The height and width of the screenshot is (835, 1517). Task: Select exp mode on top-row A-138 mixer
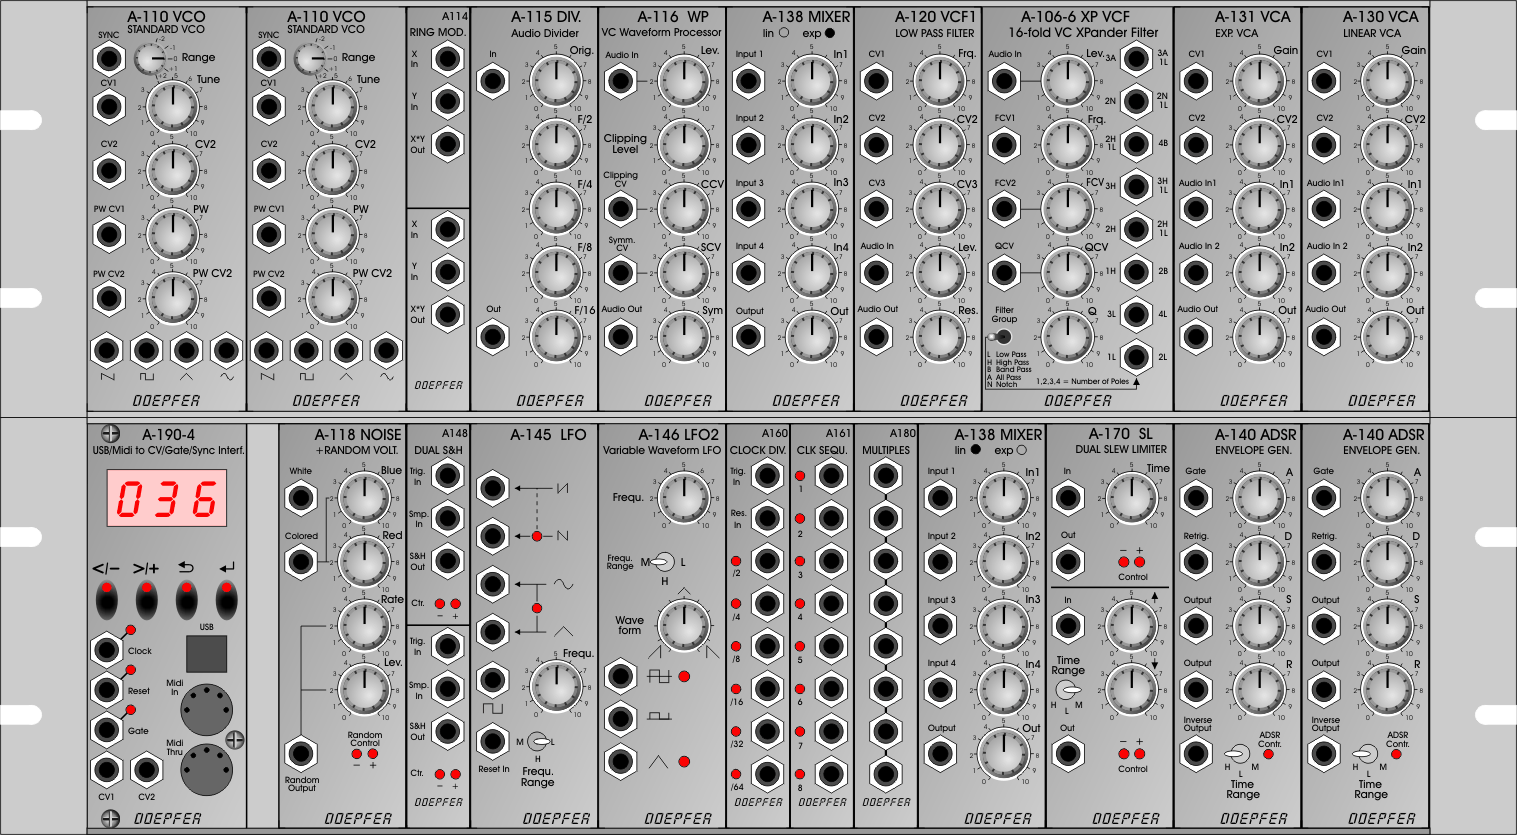point(830,32)
